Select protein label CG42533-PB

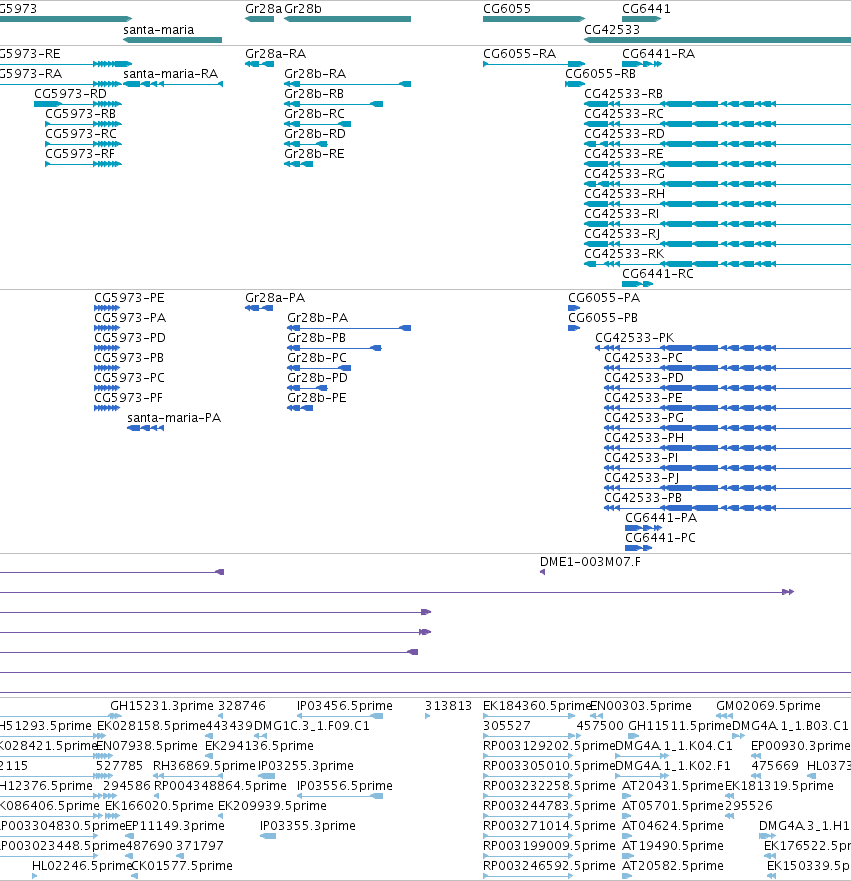tap(643, 498)
